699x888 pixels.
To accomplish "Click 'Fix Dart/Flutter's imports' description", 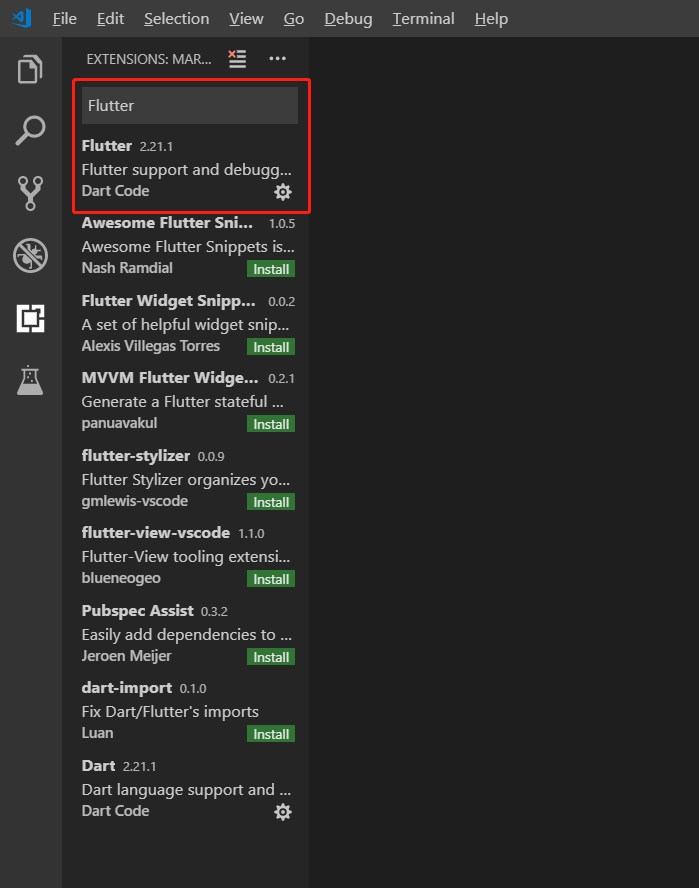I will click(170, 712).
